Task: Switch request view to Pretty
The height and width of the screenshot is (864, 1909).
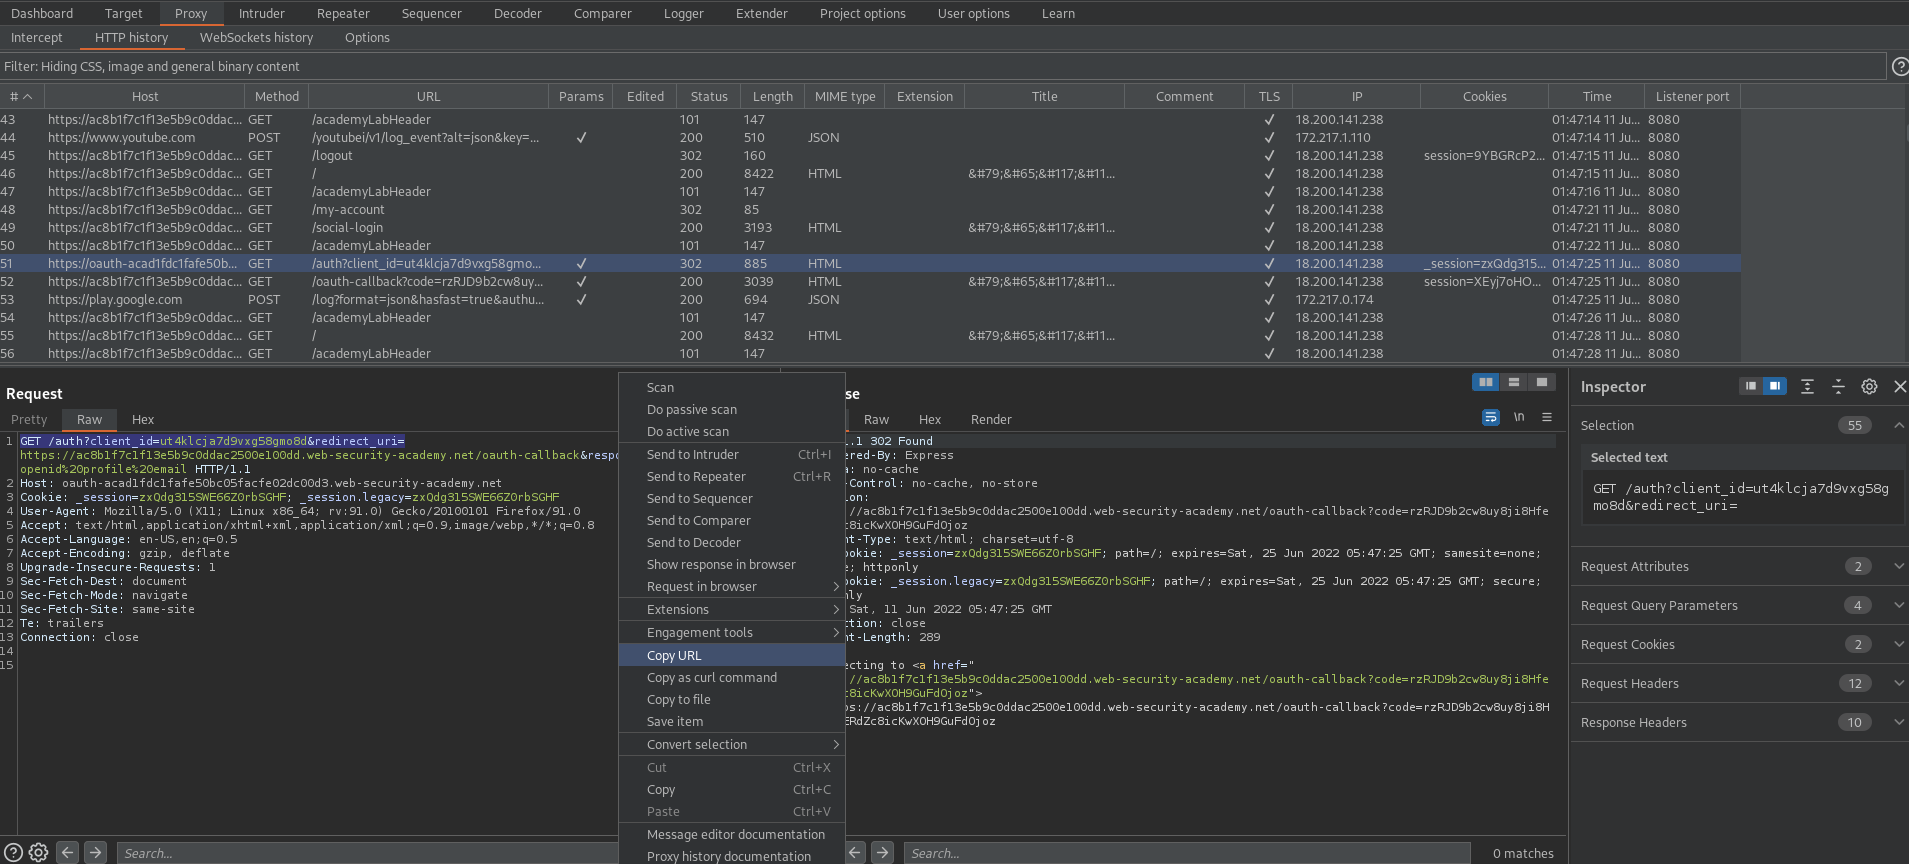Action: [x=29, y=419]
